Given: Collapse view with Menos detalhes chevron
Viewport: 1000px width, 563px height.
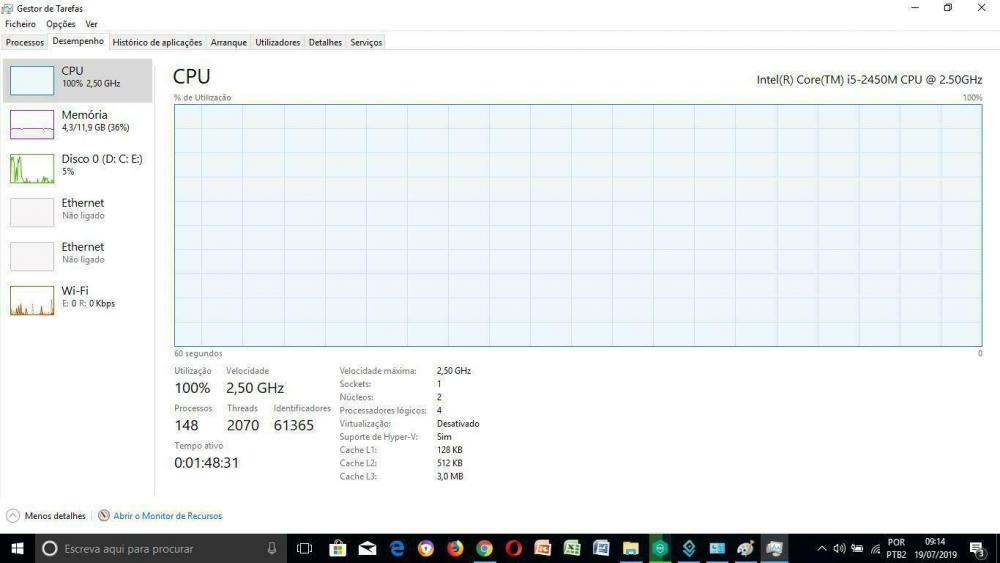Looking at the screenshot, I should click(x=13, y=516).
